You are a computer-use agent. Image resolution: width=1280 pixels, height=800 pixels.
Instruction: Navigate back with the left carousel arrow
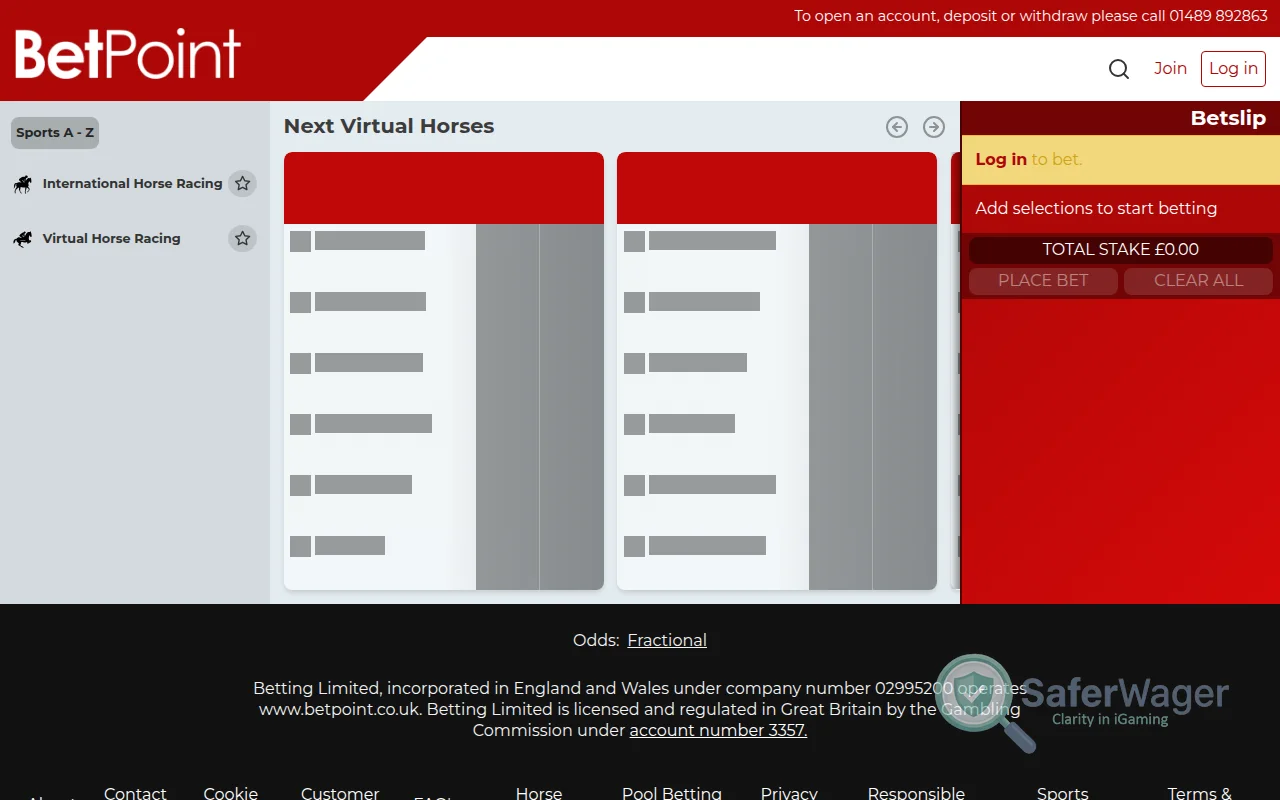896,126
